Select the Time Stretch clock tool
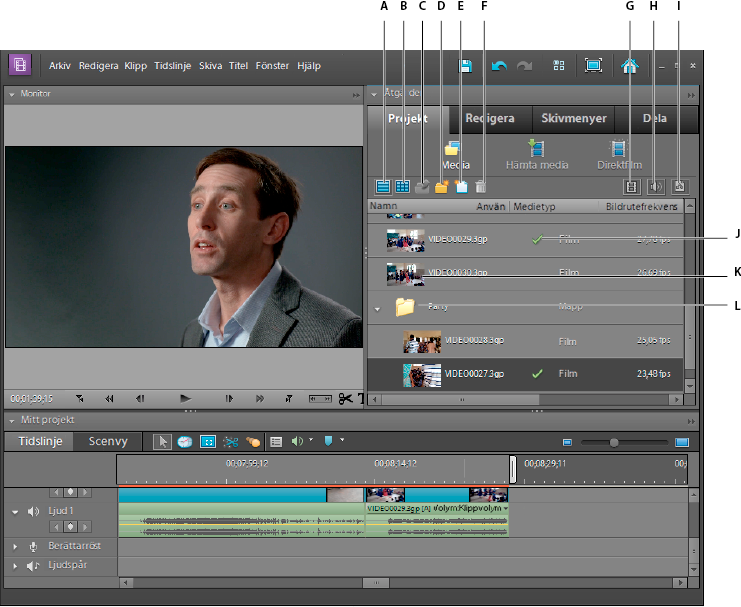Image resolution: width=741 pixels, height=607 pixels. [x=185, y=442]
